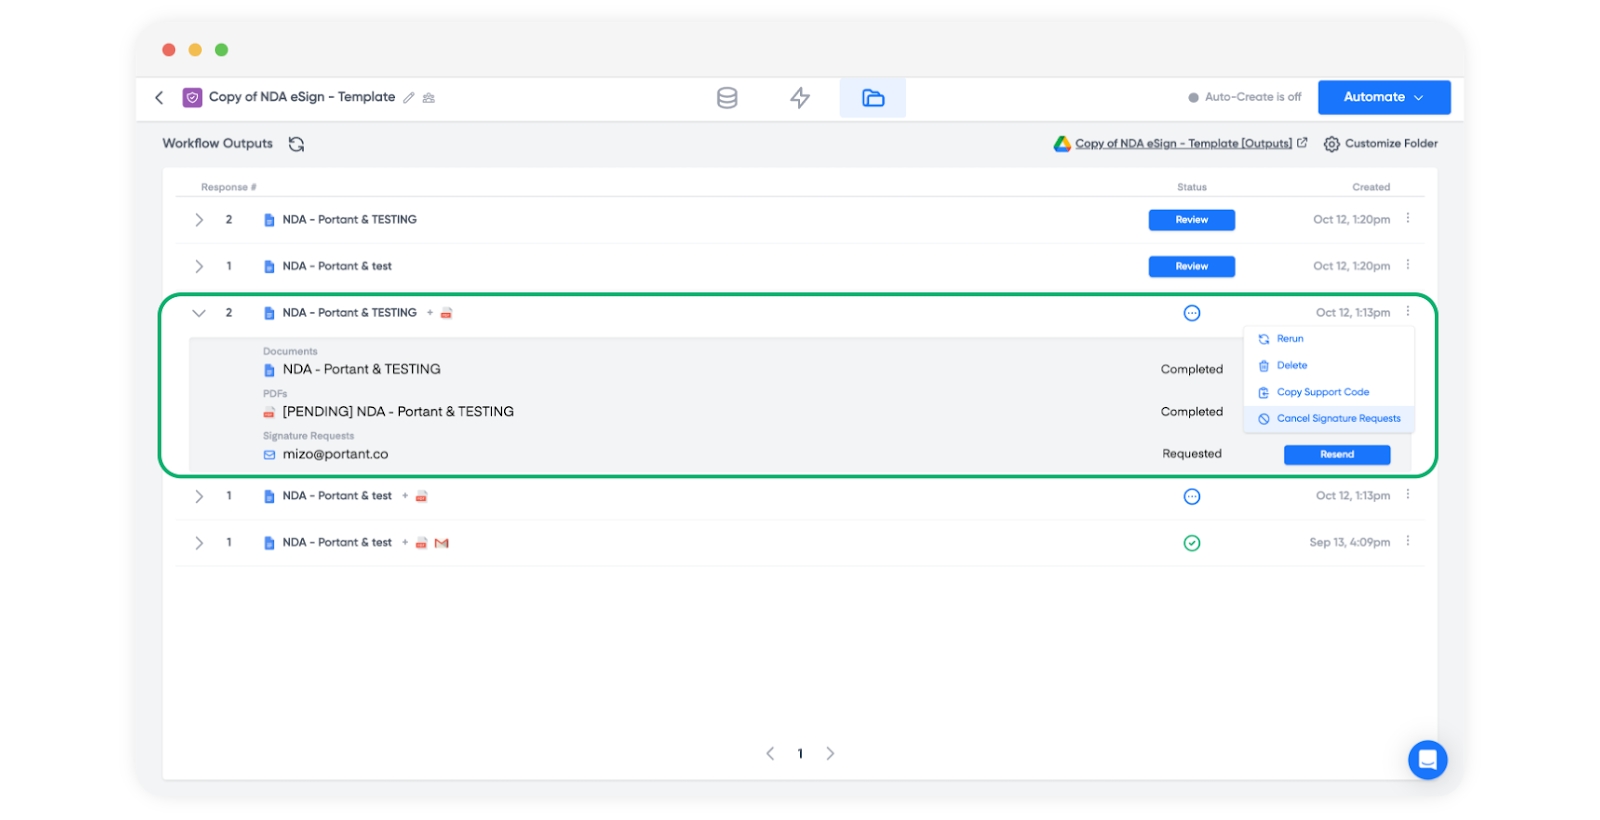Toggle the Auto-Create is off indicator
Viewport: 1600px width, 820px height.
coord(1245,97)
